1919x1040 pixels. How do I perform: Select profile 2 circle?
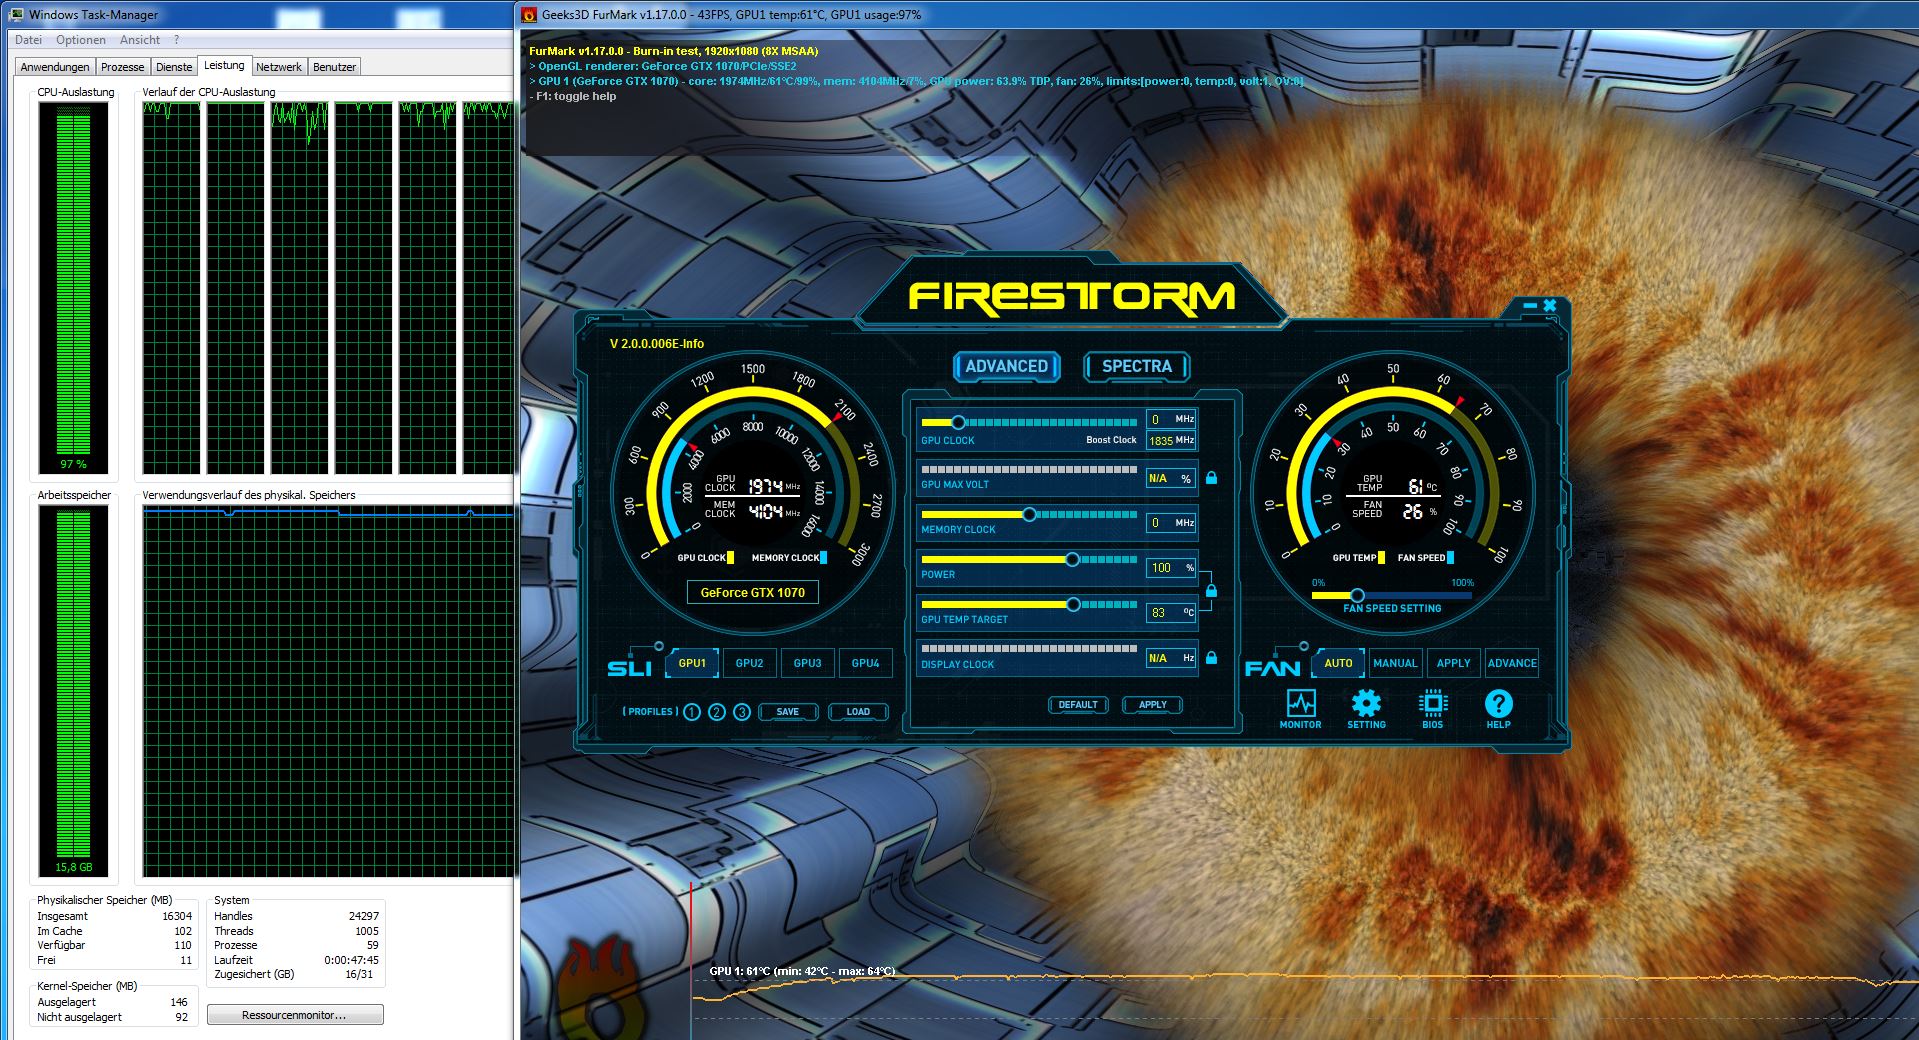tap(717, 712)
